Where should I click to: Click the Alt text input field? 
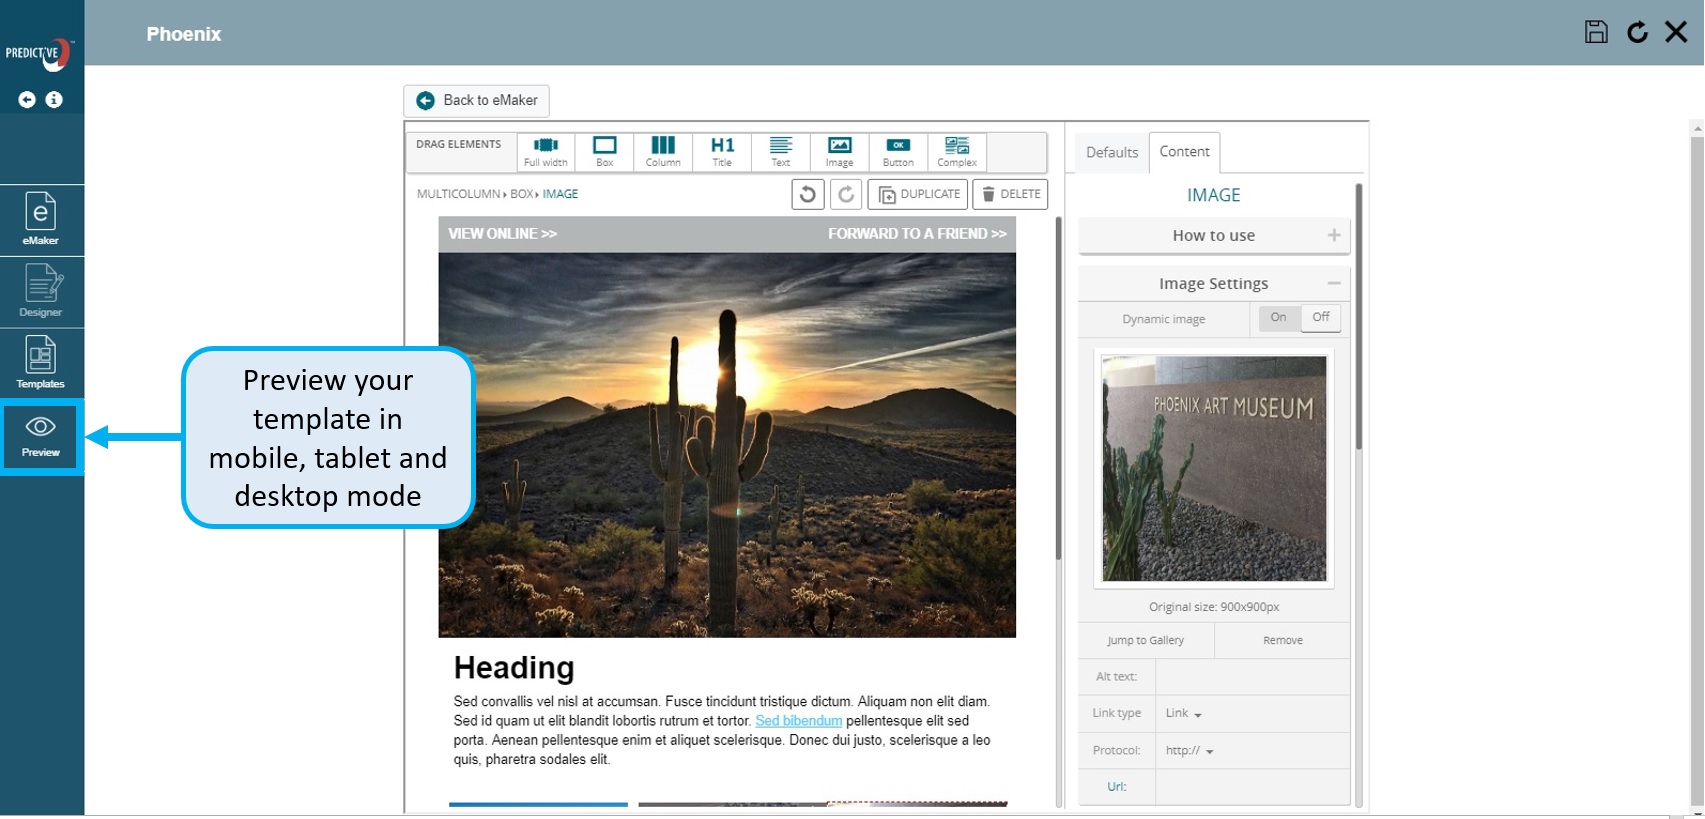1252,677
